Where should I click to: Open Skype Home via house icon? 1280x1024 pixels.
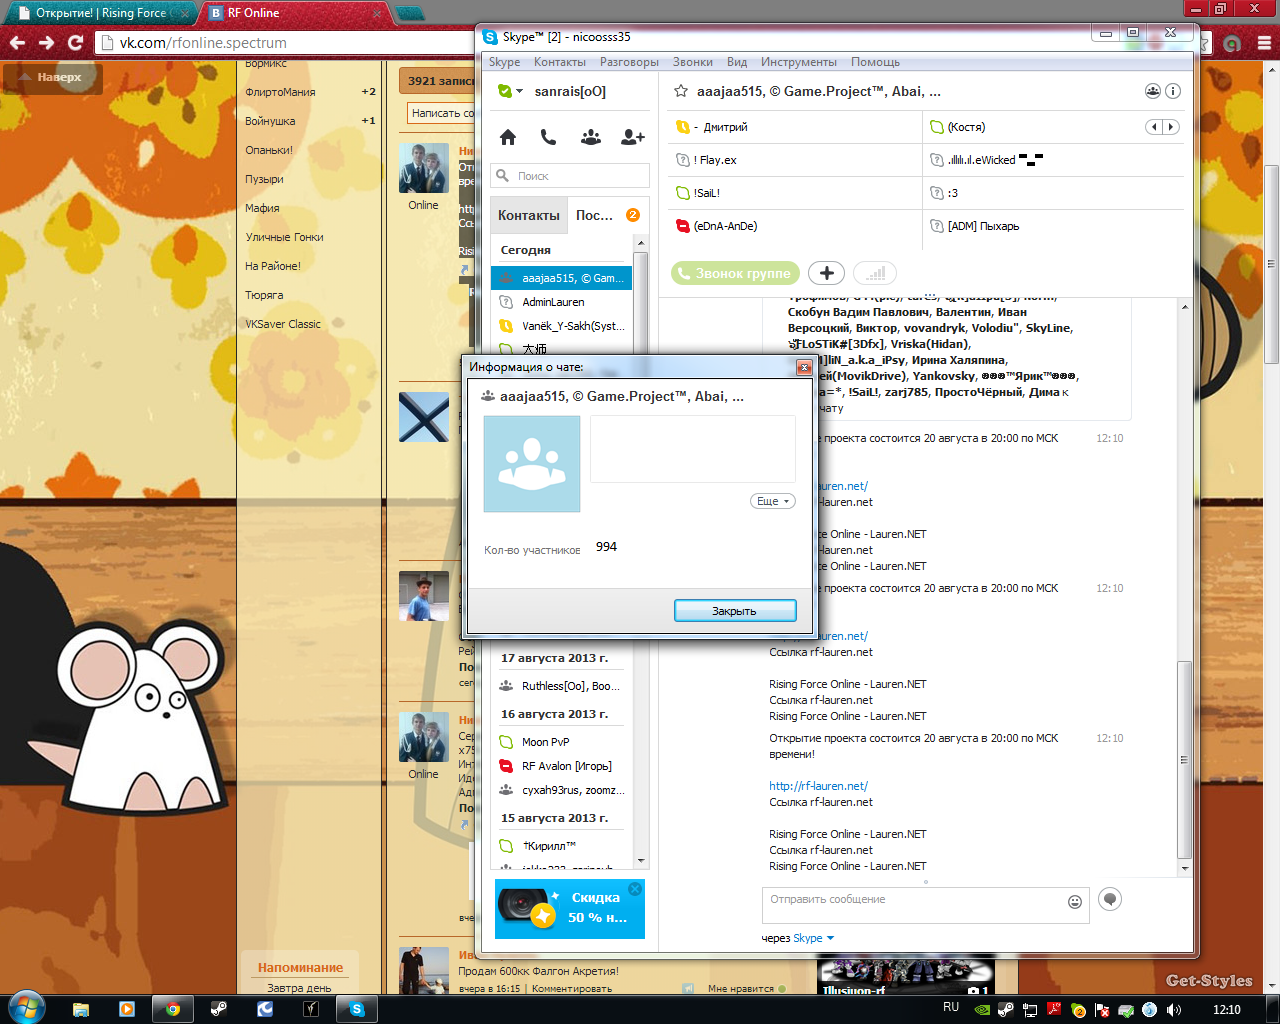tap(508, 137)
